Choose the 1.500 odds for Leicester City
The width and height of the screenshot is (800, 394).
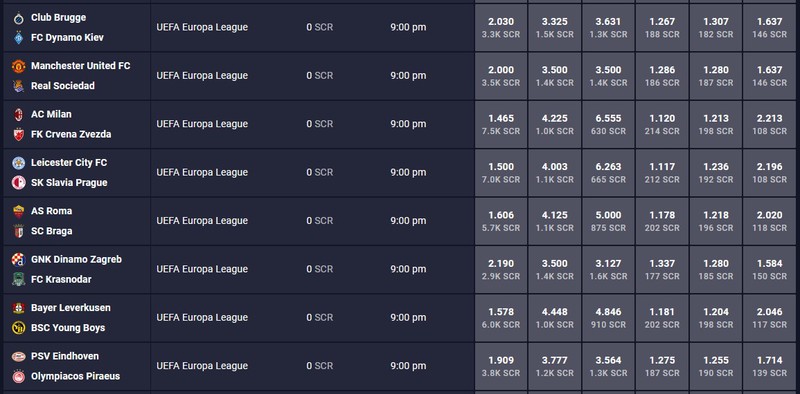pyautogui.click(x=501, y=173)
